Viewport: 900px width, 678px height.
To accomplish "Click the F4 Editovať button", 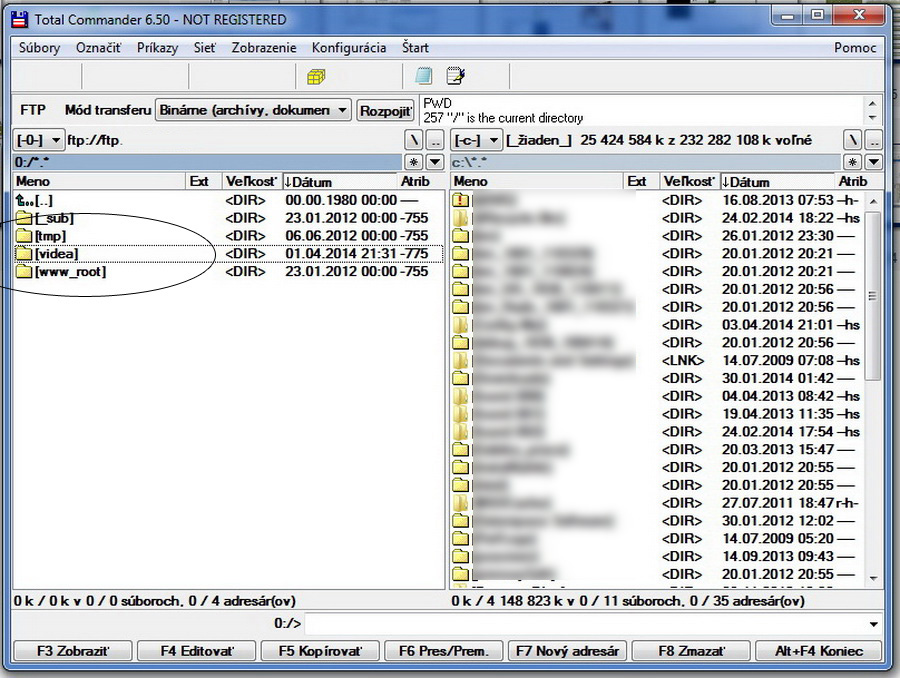I will (197, 651).
